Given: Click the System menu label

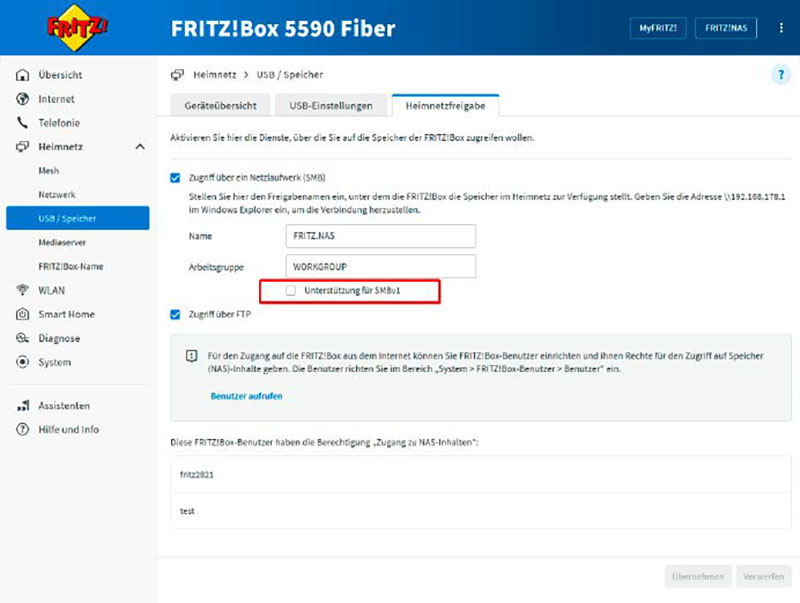Looking at the screenshot, I should (x=55, y=362).
